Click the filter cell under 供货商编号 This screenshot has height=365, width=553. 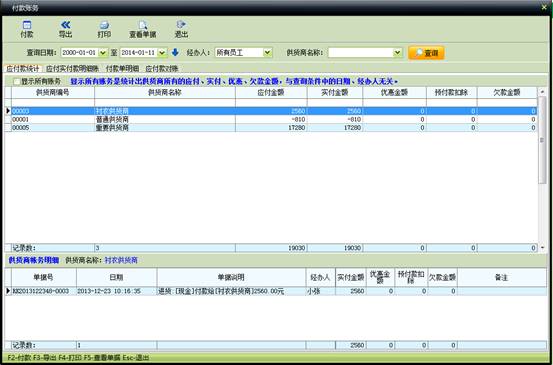(53, 103)
